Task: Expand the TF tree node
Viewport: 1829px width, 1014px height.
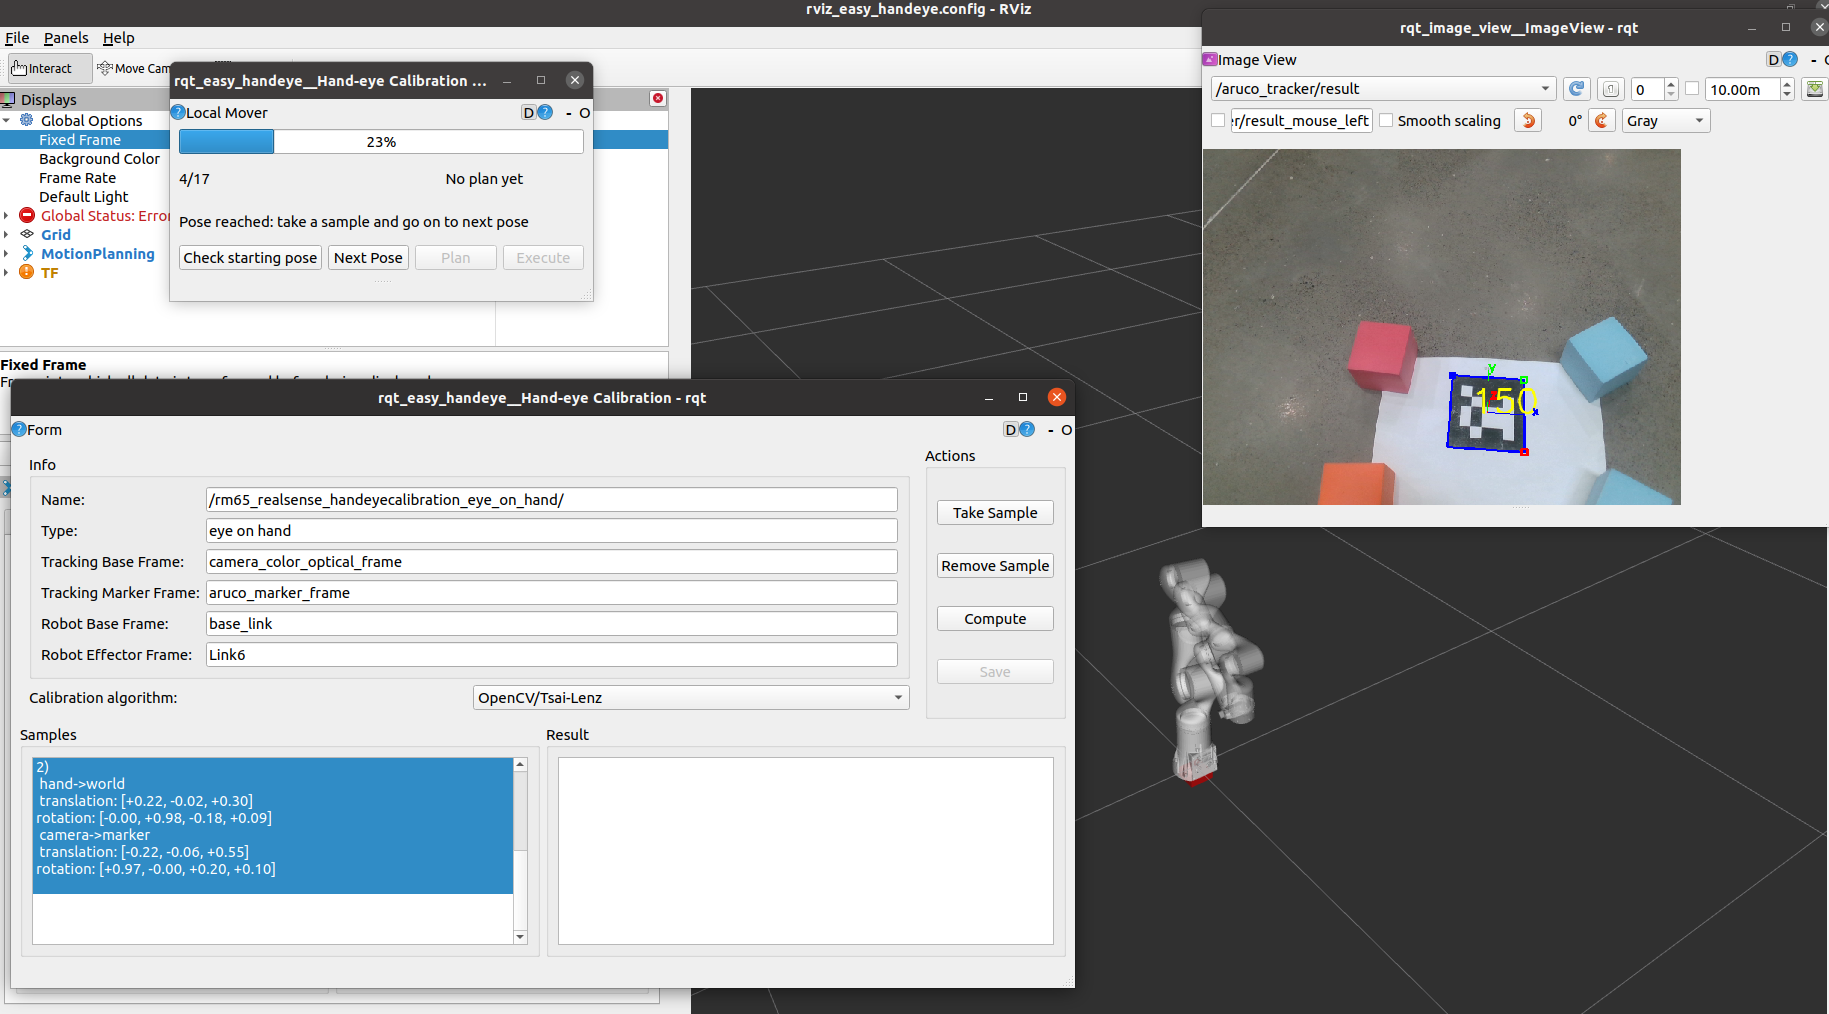Action: tap(7, 273)
